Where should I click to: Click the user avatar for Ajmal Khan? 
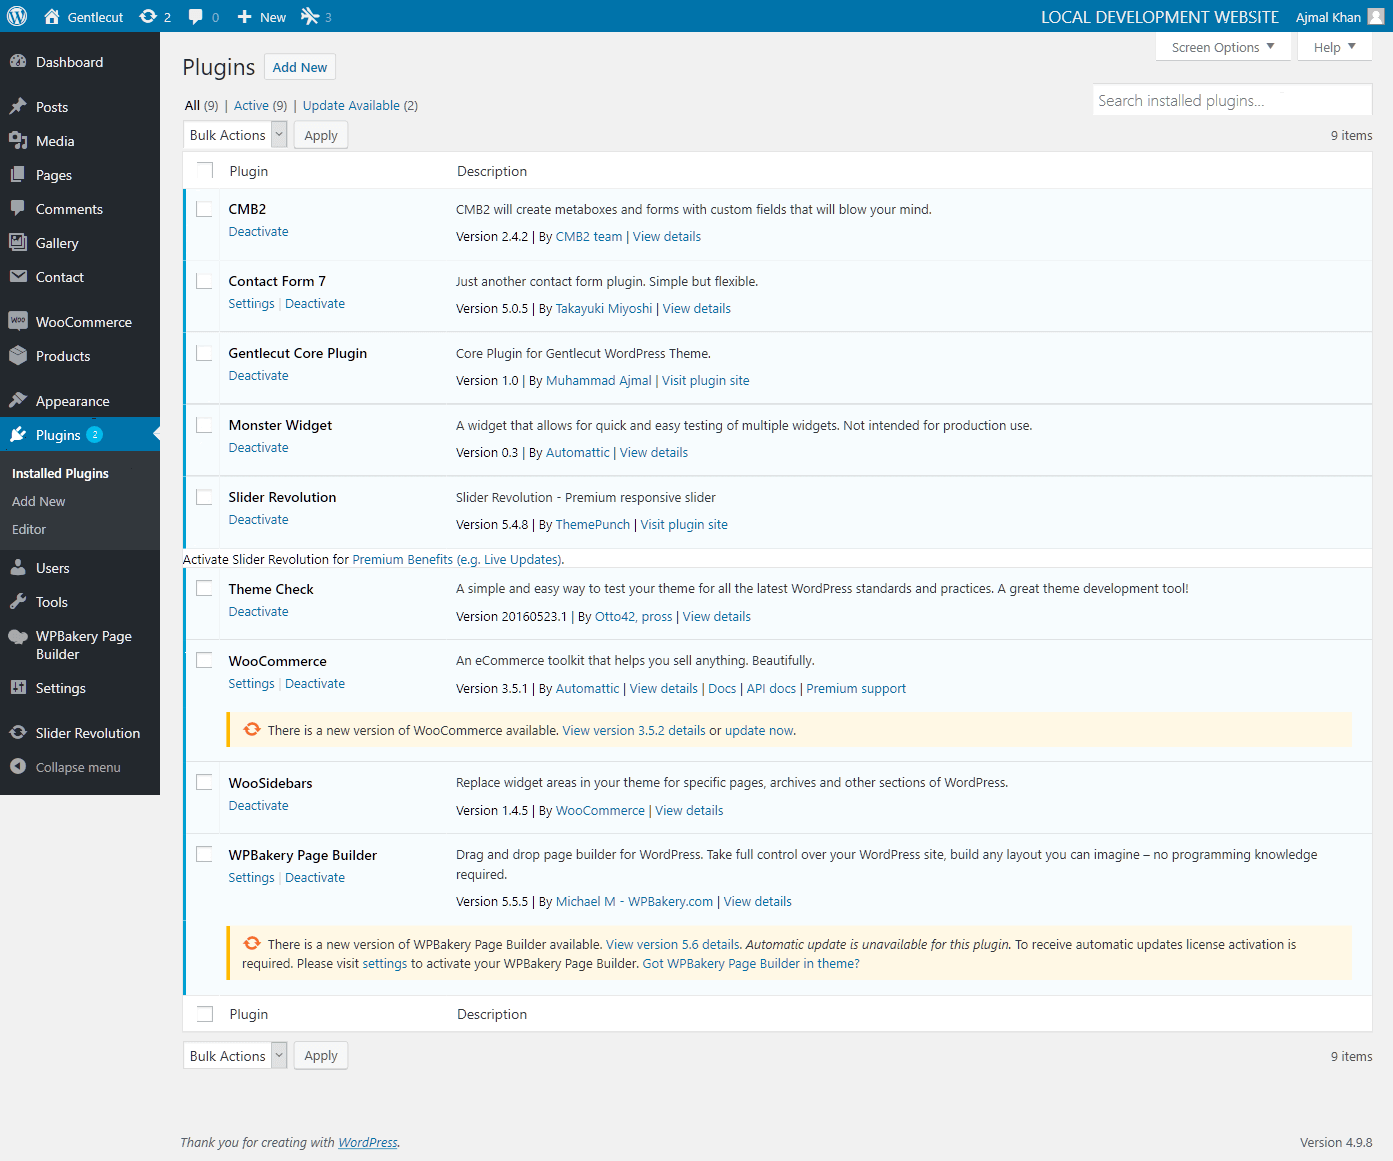pos(1376,16)
